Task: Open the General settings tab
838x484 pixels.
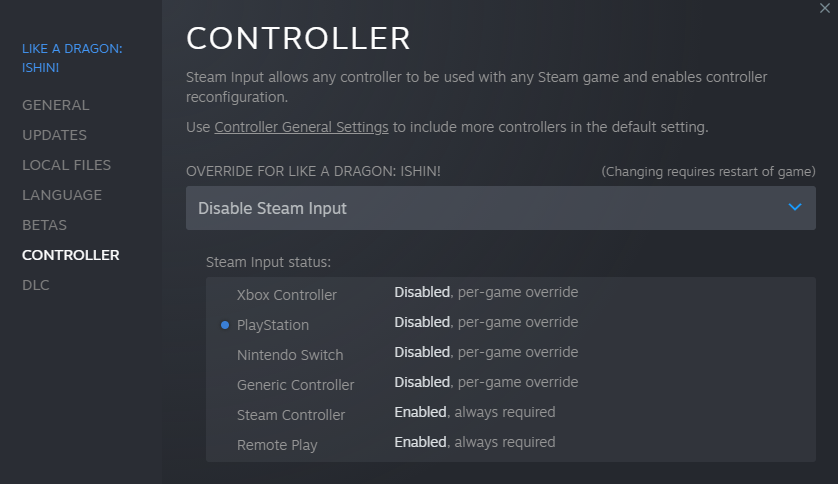Action: (x=56, y=105)
